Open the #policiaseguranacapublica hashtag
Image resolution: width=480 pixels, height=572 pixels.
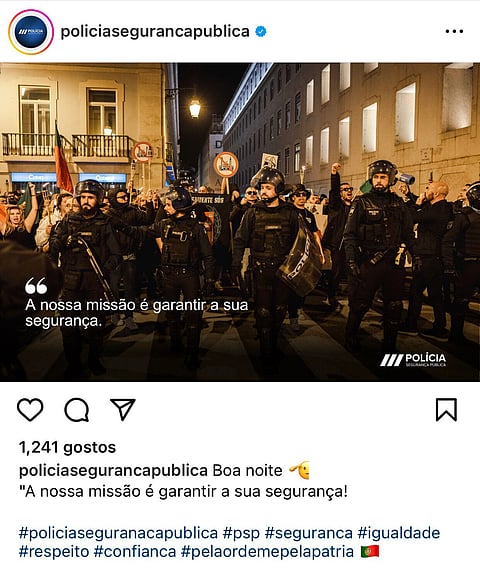coord(118,533)
